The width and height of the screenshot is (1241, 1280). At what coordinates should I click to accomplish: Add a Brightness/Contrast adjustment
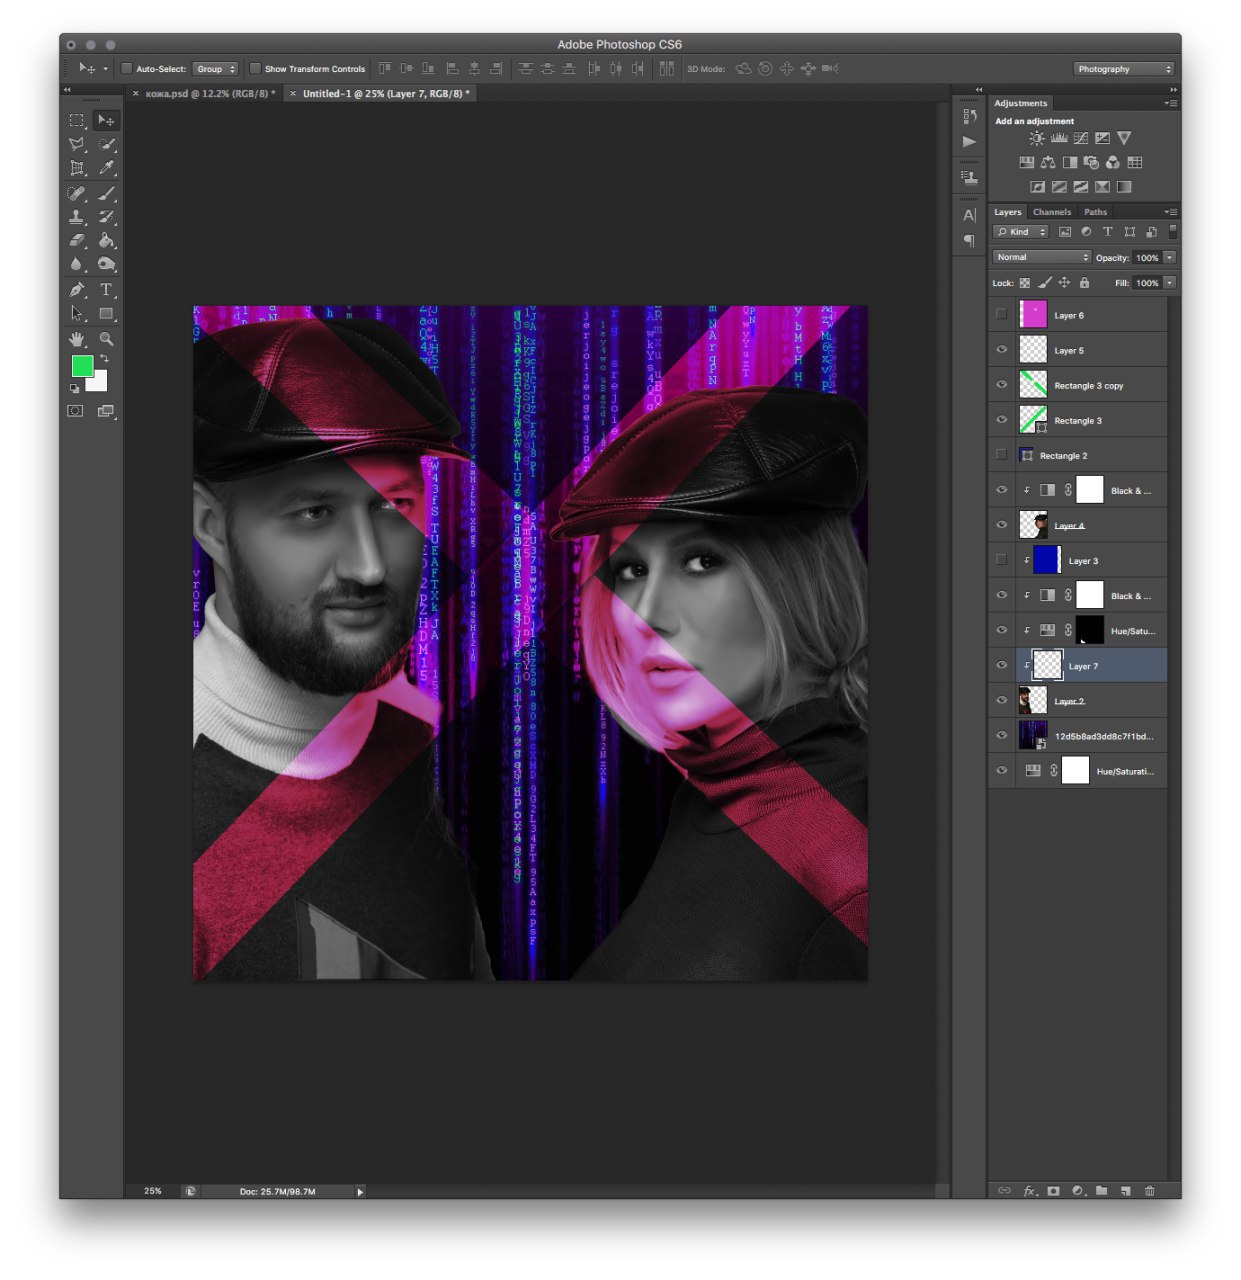pos(1037,138)
